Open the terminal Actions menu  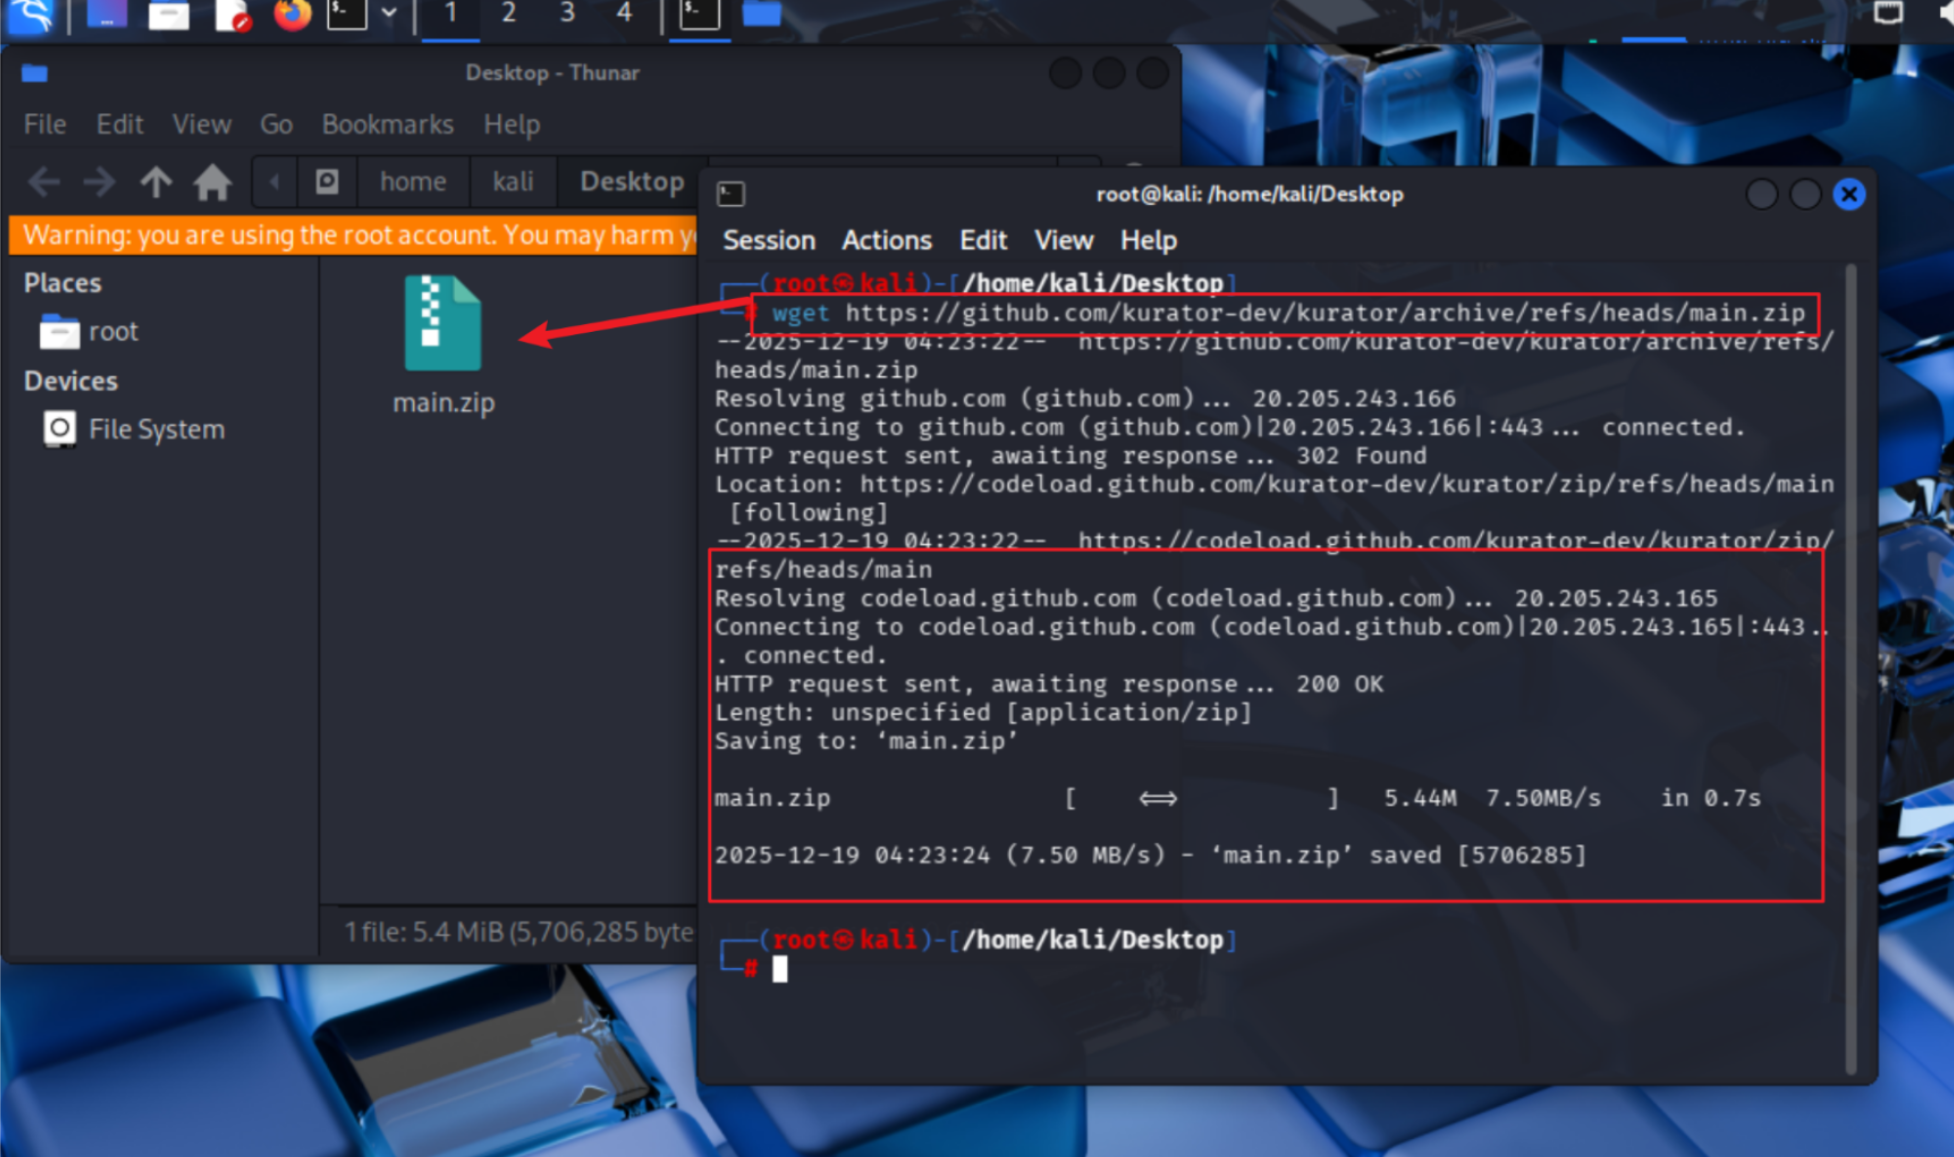coord(886,240)
